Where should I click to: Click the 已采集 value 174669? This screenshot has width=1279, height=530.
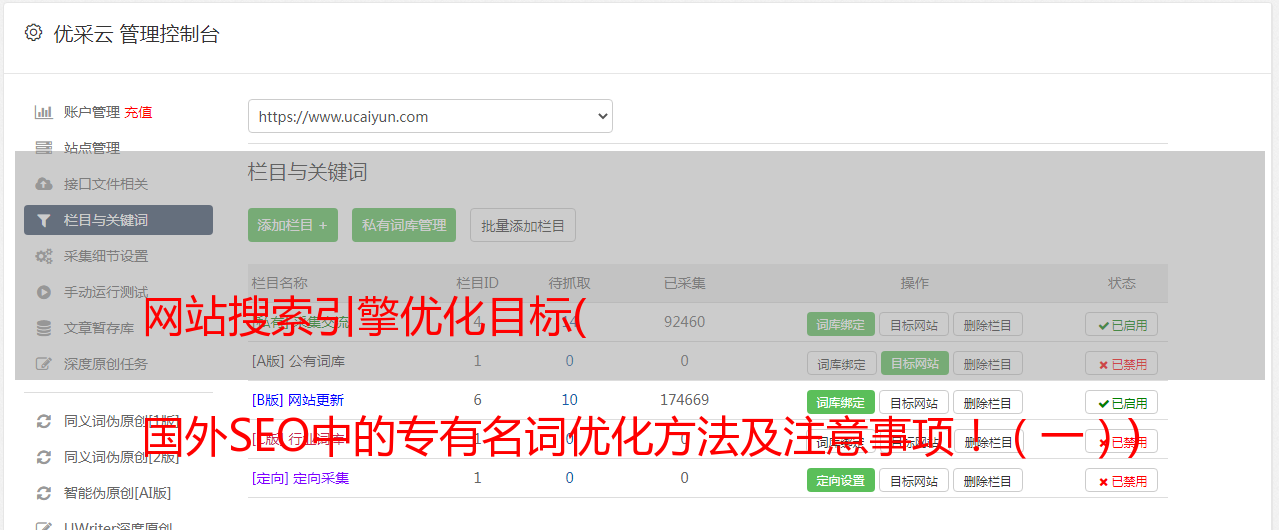pyautogui.click(x=684, y=400)
